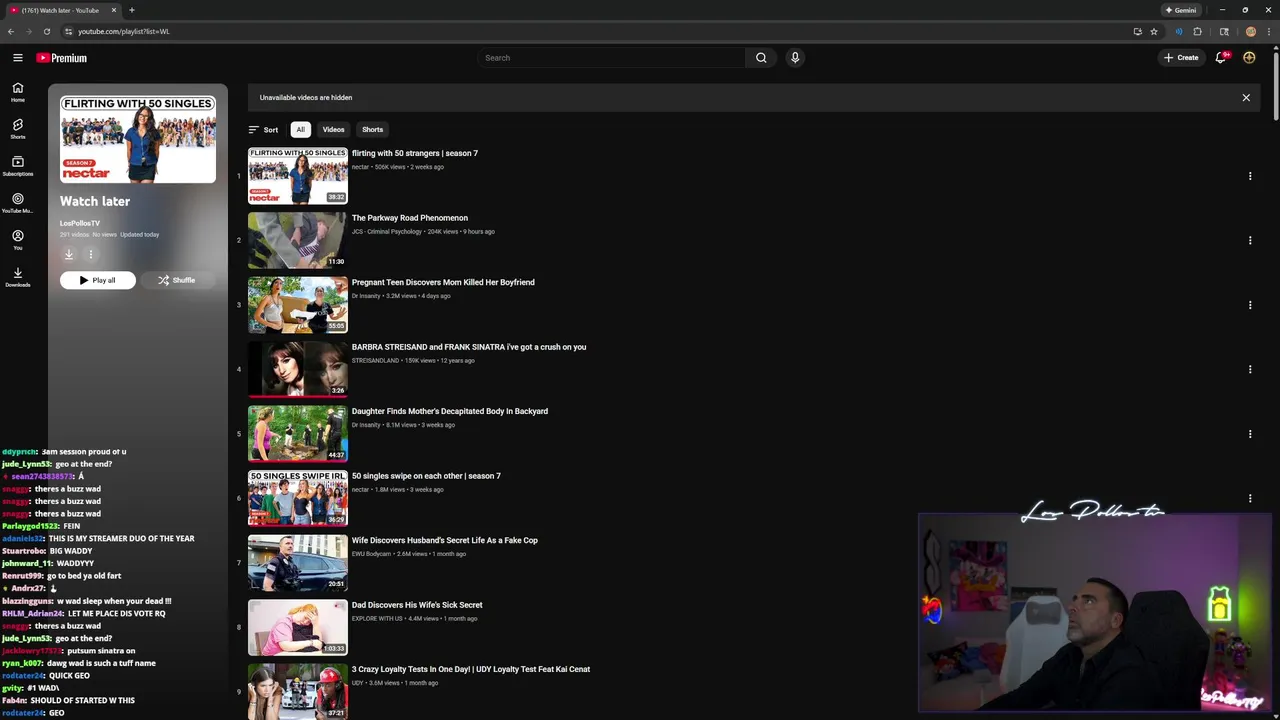Download the Watch later playlist
The height and width of the screenshot is (720, 1280).
[x=69, y=254]
